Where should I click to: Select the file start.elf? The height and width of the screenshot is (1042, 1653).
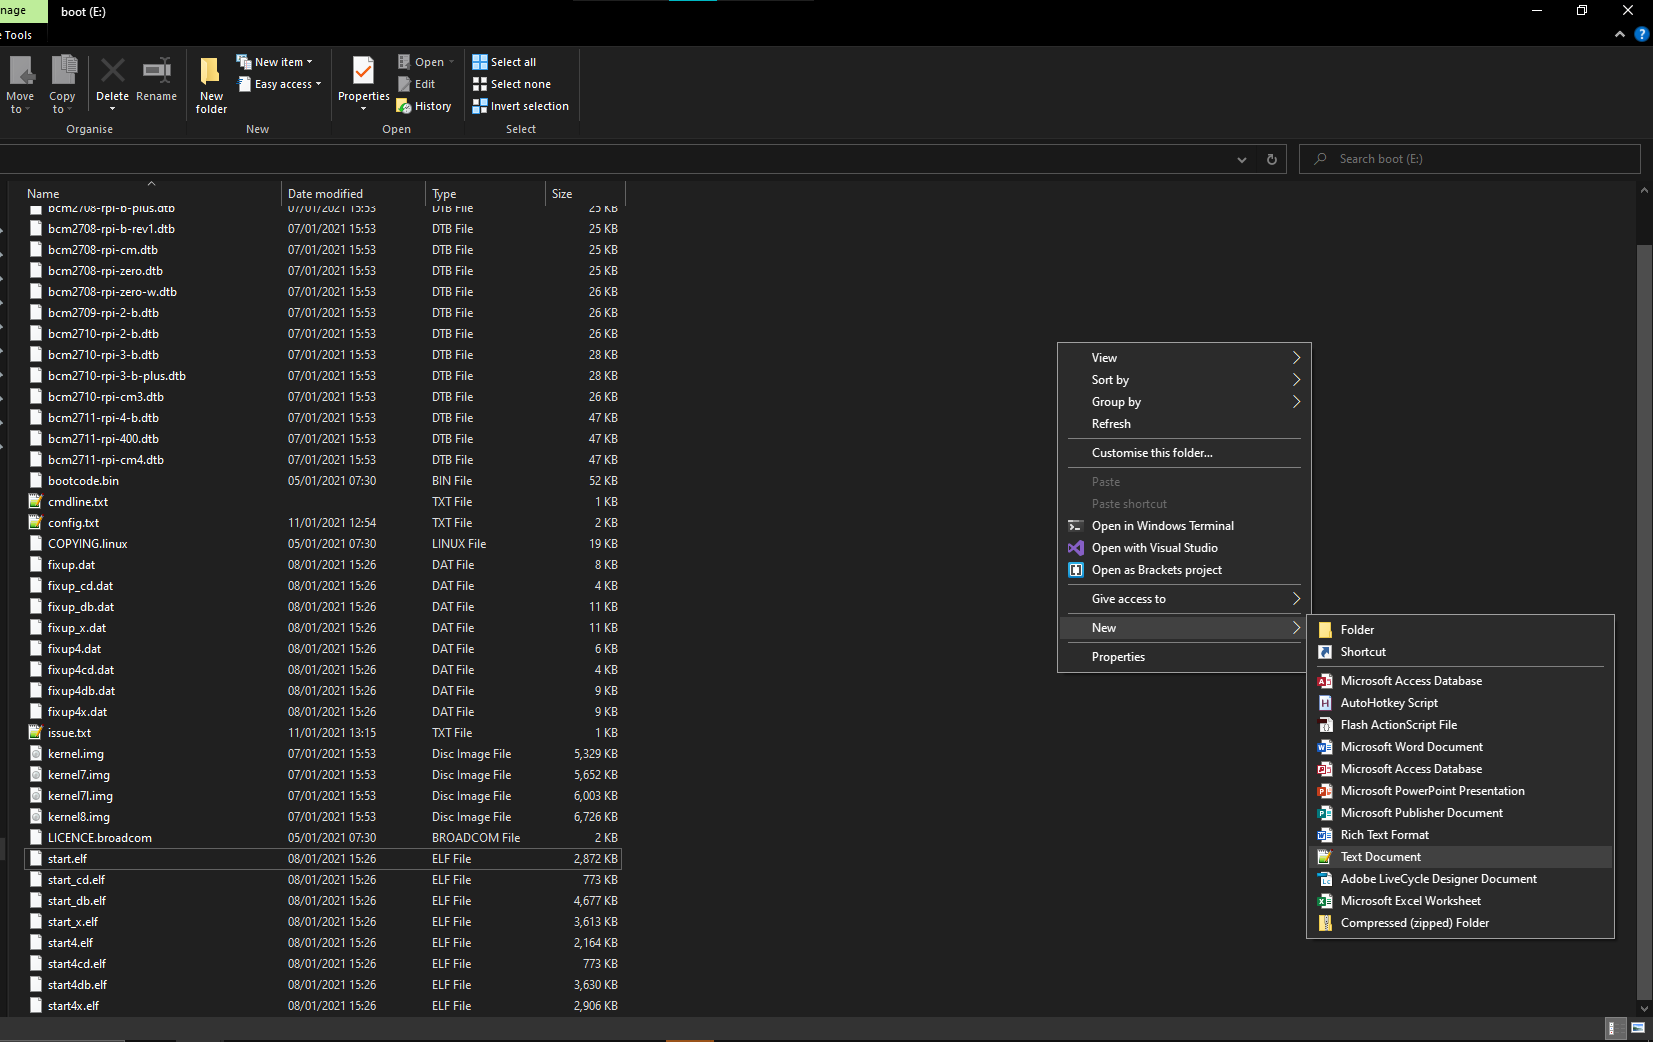(322, 859)
